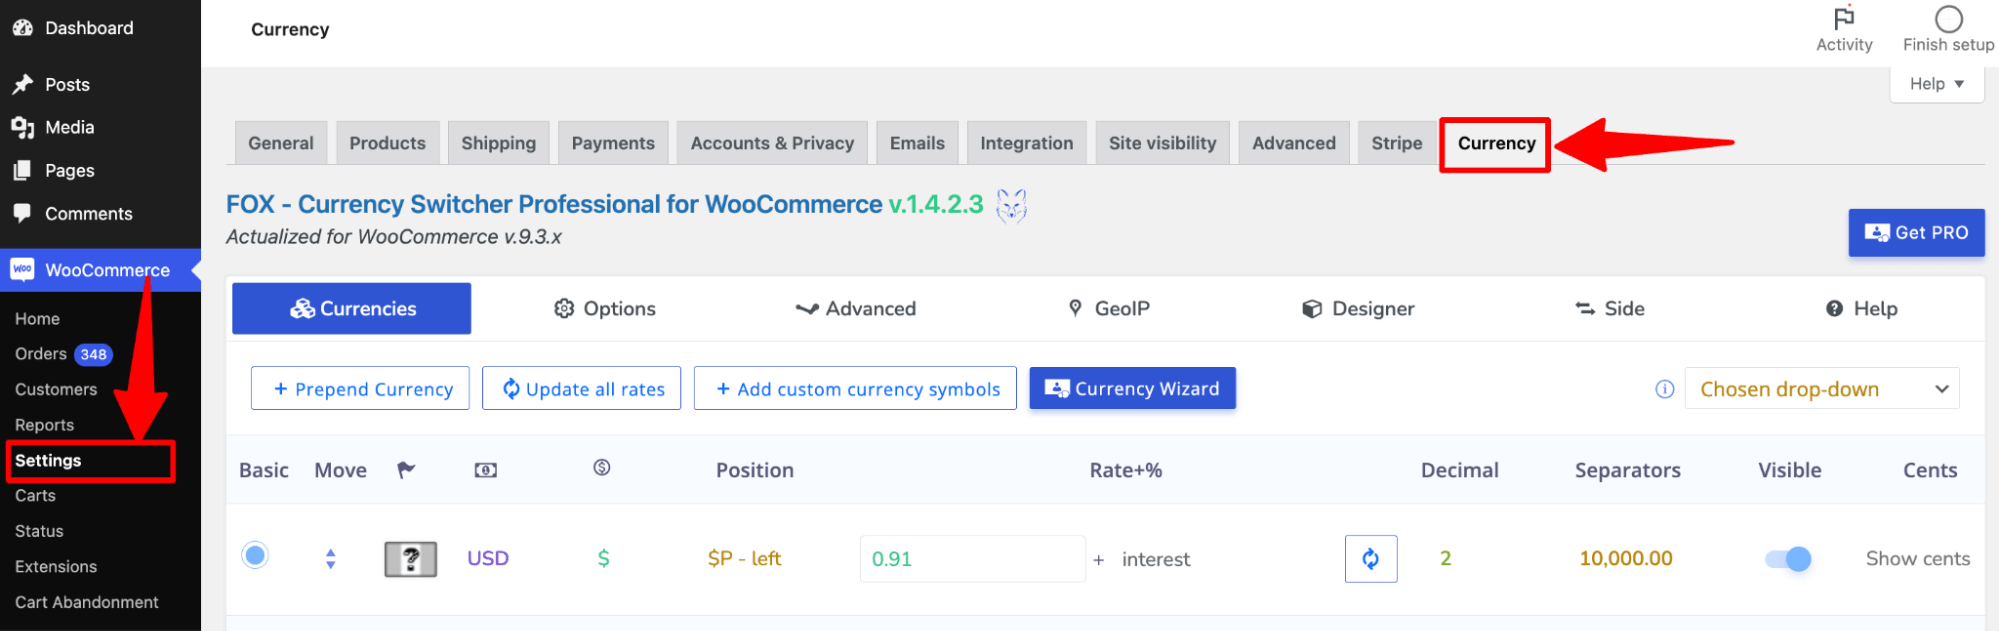Click the USD dollar sign symbol
This screenshot has width=1999, height=631.
604,558
